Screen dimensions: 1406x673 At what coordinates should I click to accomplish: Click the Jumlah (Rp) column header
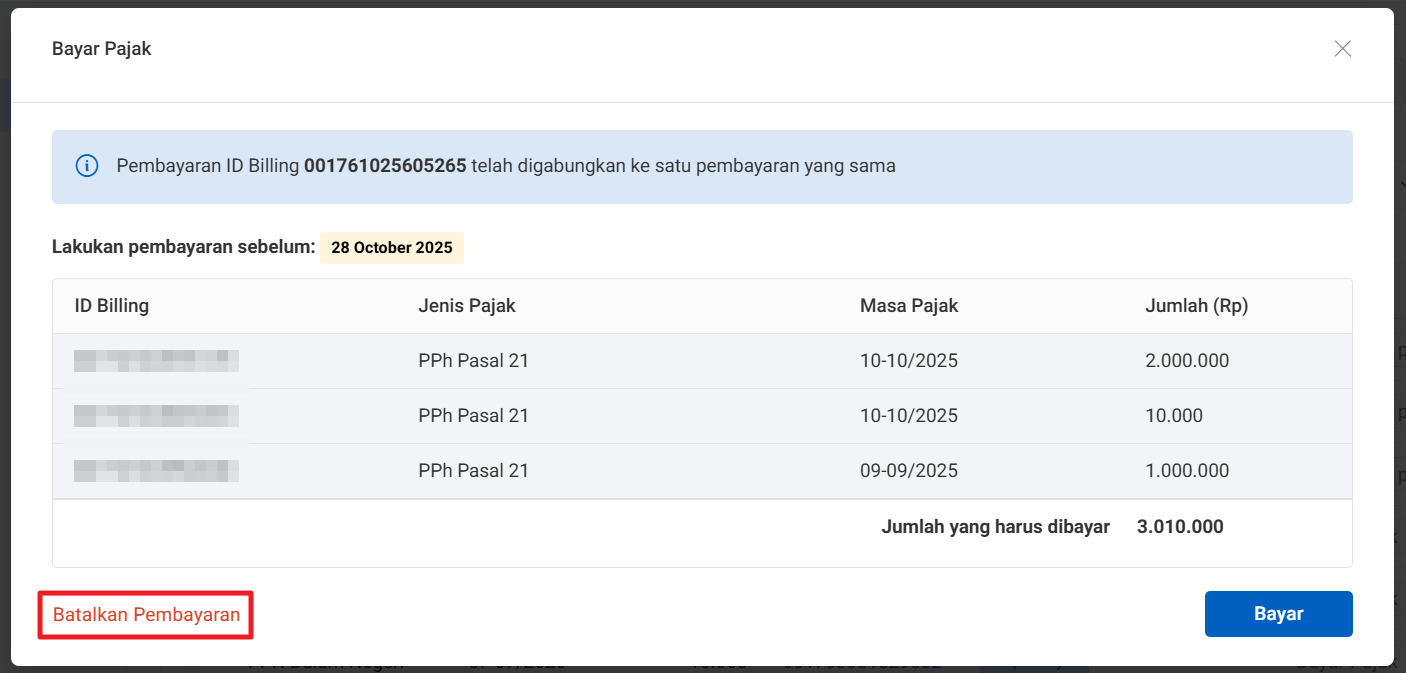[1196, 306]
